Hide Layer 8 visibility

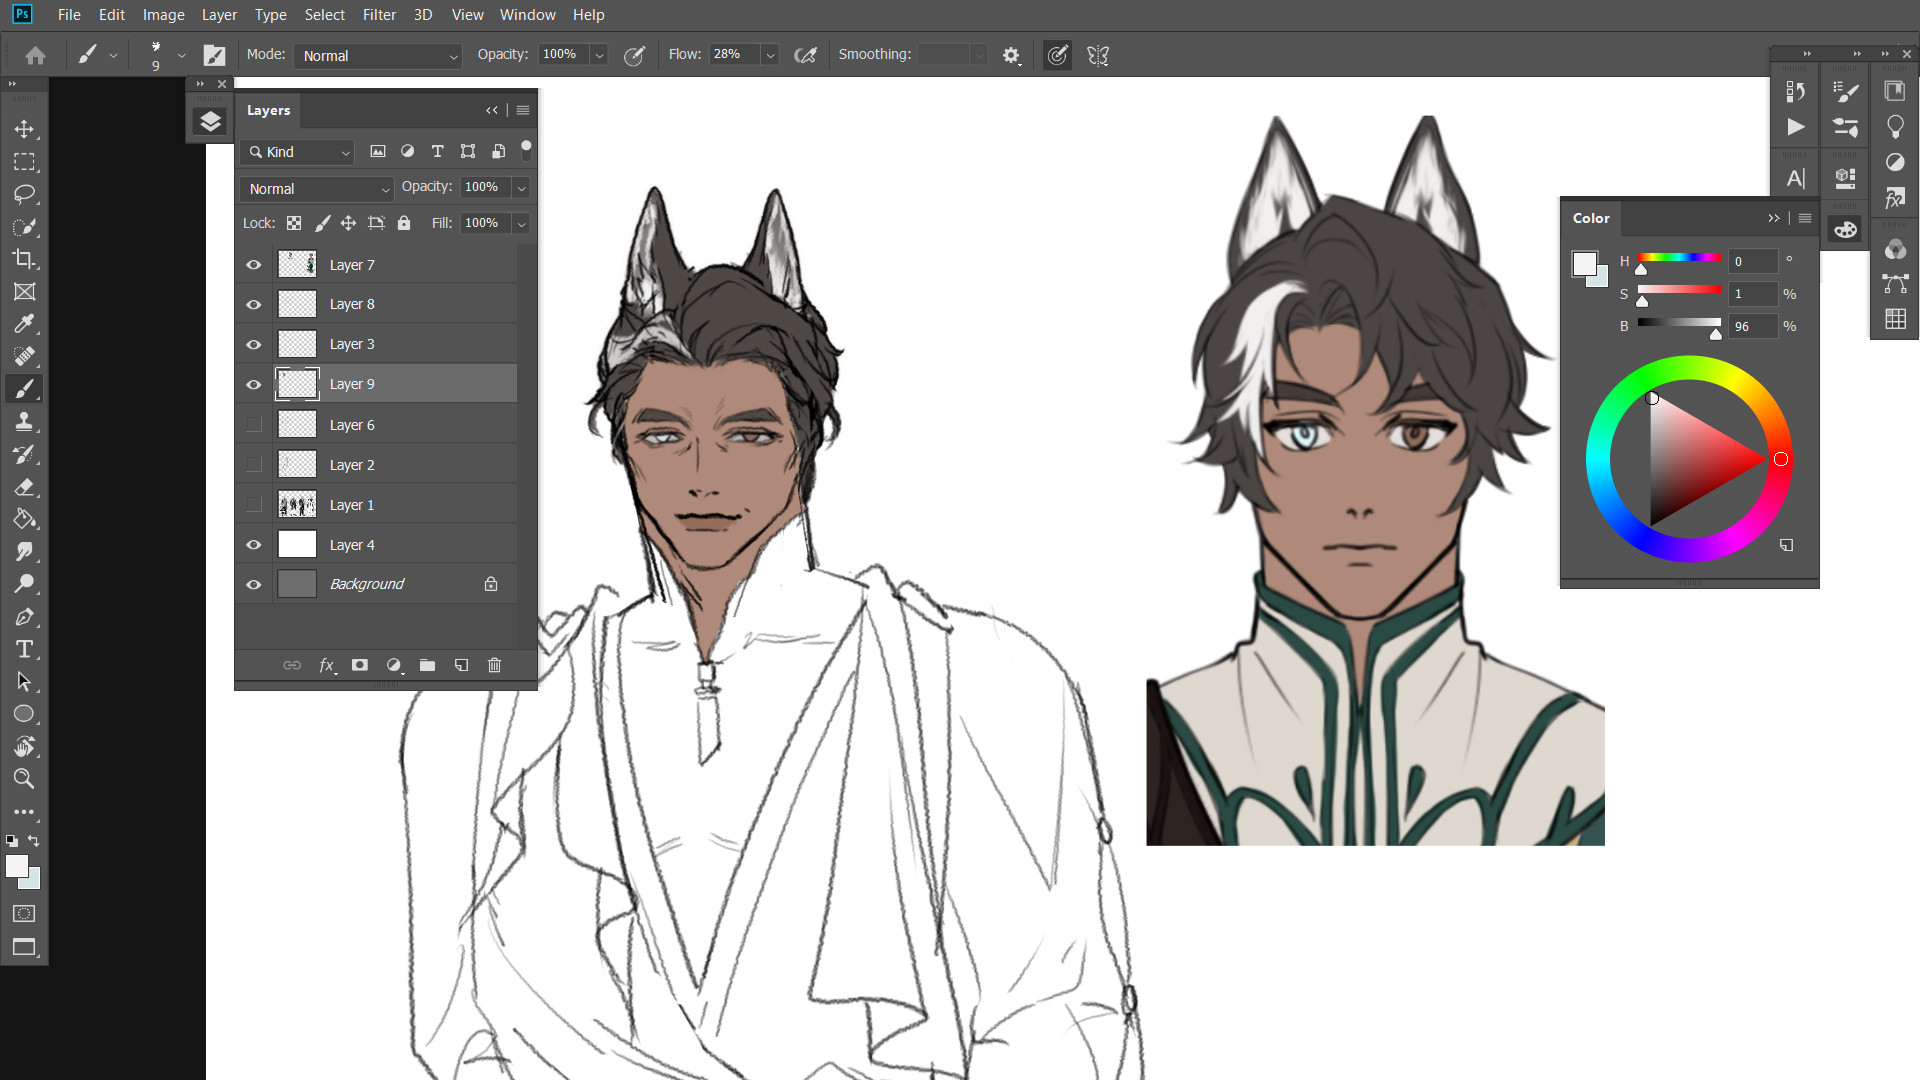coord(254,304)
